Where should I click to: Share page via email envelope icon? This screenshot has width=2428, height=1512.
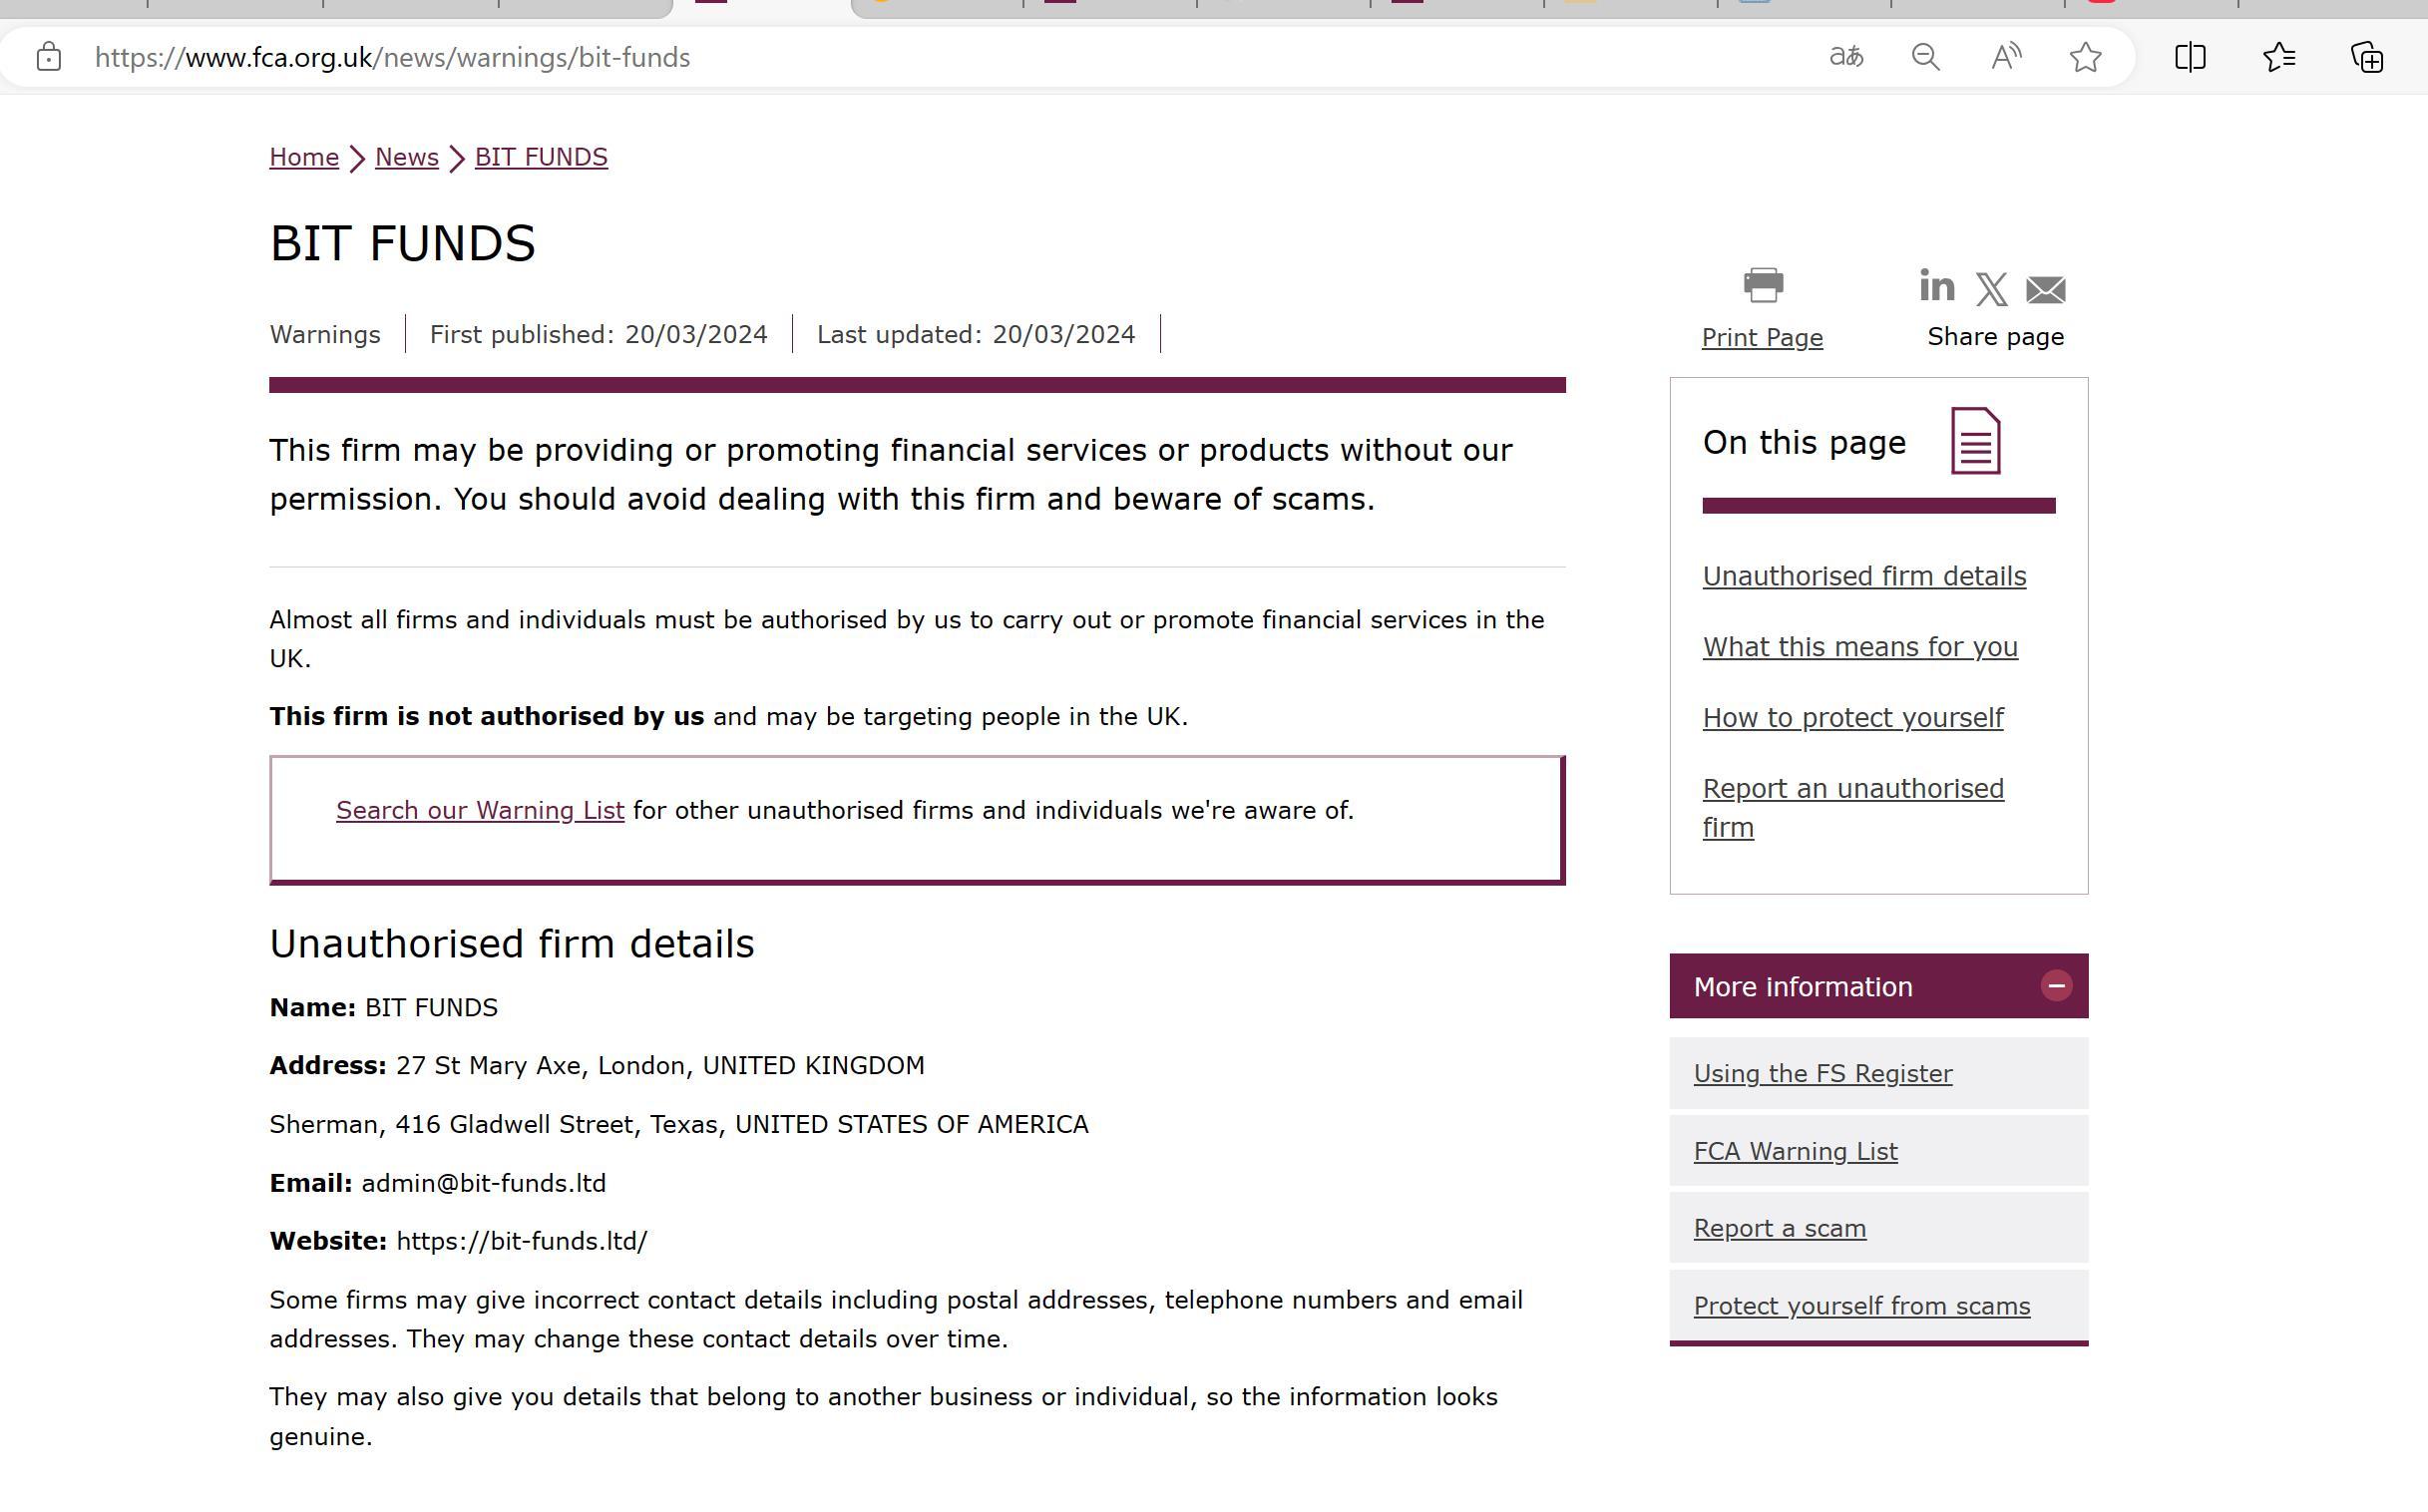click(x=2045, y=290)
